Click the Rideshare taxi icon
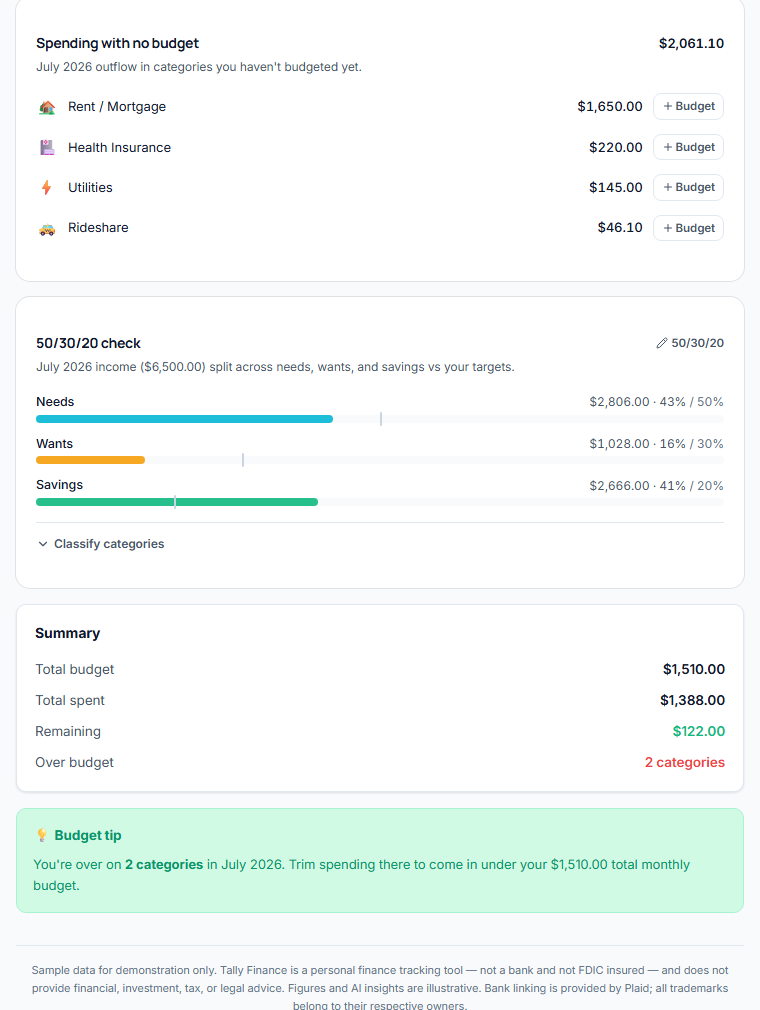This screenshot has height=1010, width=760. (x=47, y=229)
